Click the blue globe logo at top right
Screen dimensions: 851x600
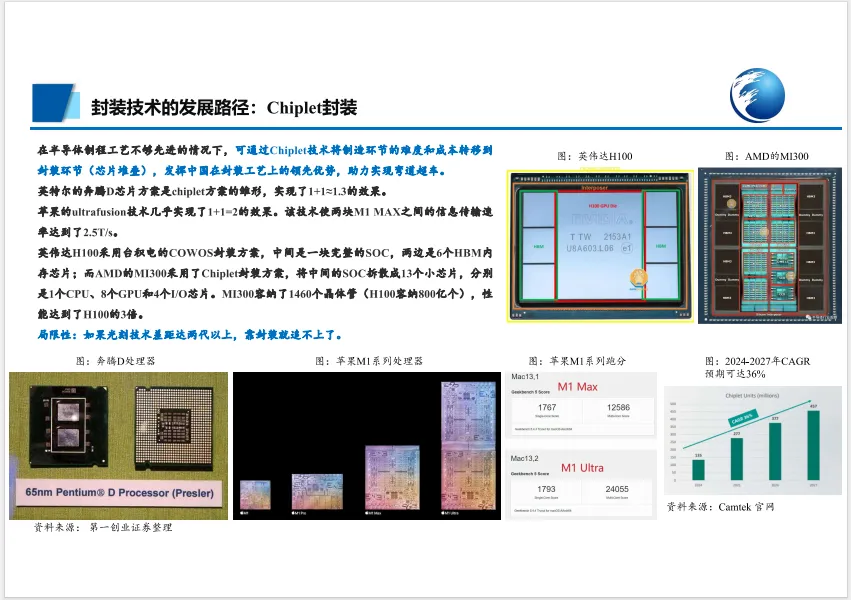point(757,95)
